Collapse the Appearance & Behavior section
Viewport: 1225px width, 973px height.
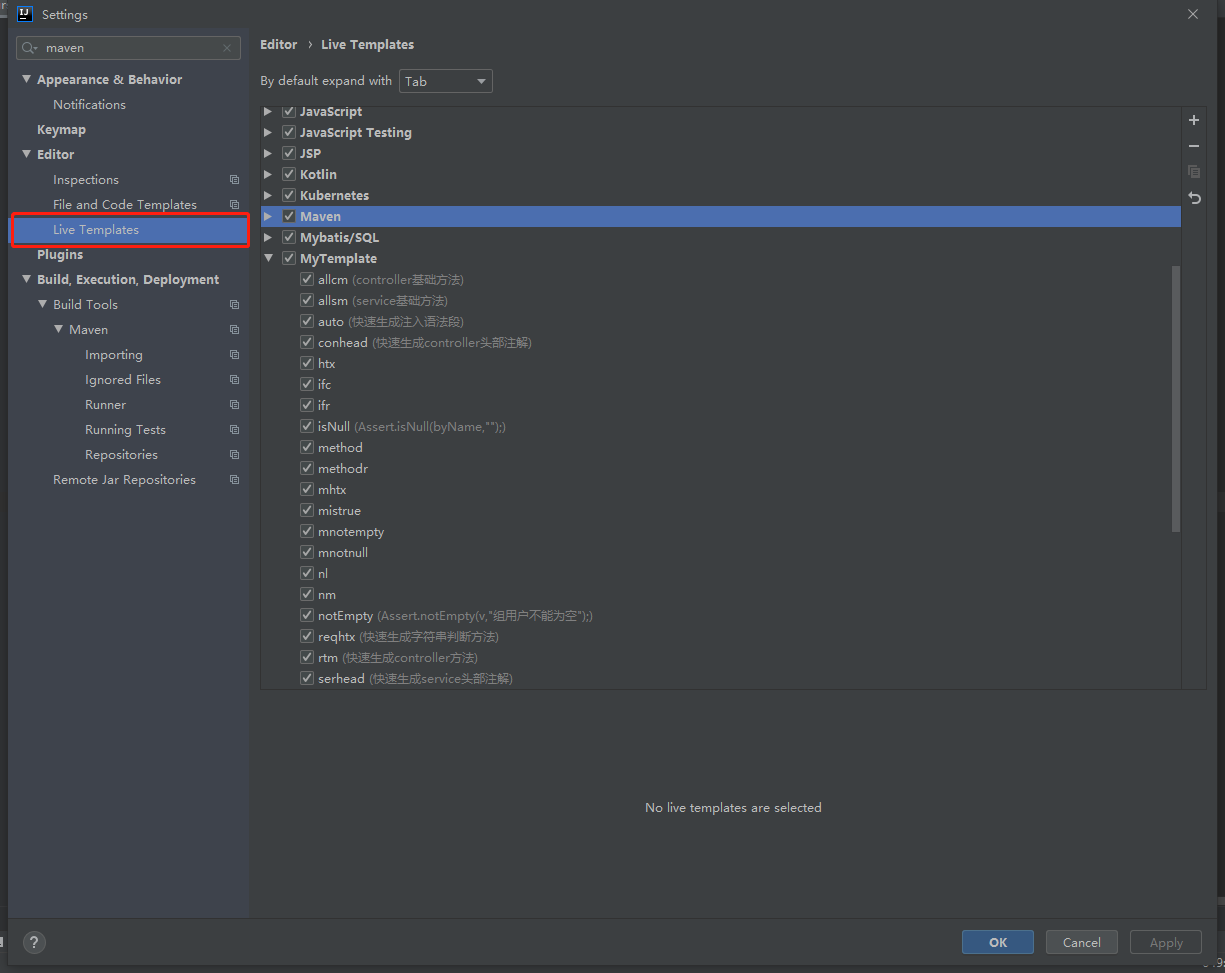coord(27,79)
